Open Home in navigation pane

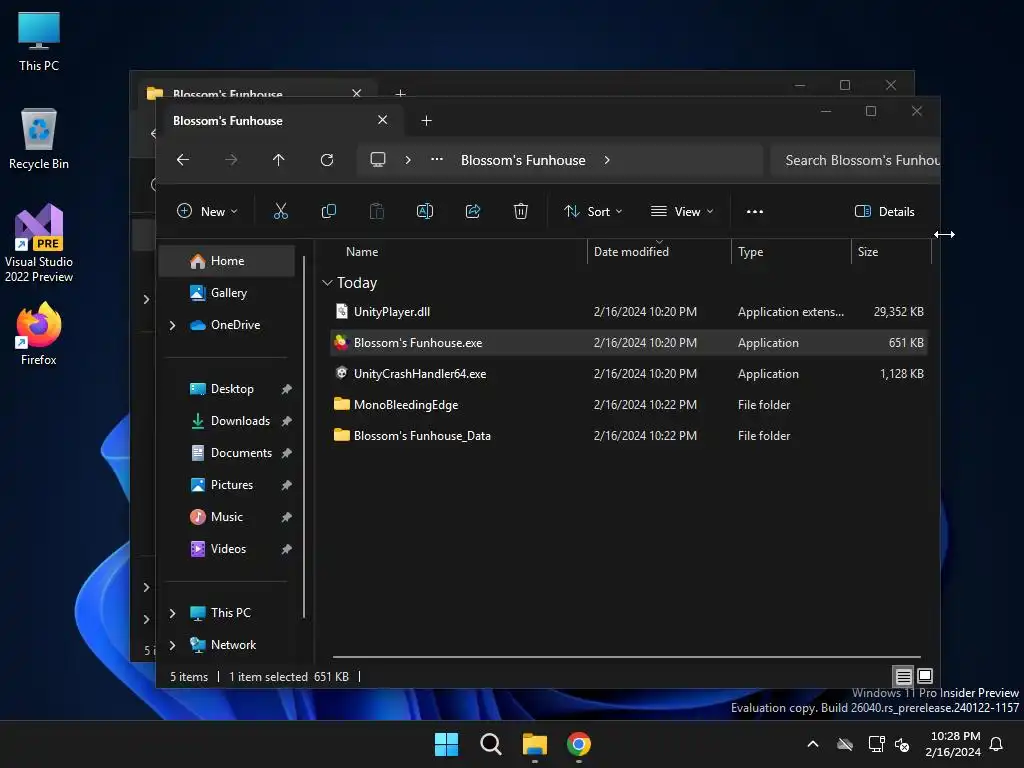pos(227,261)
